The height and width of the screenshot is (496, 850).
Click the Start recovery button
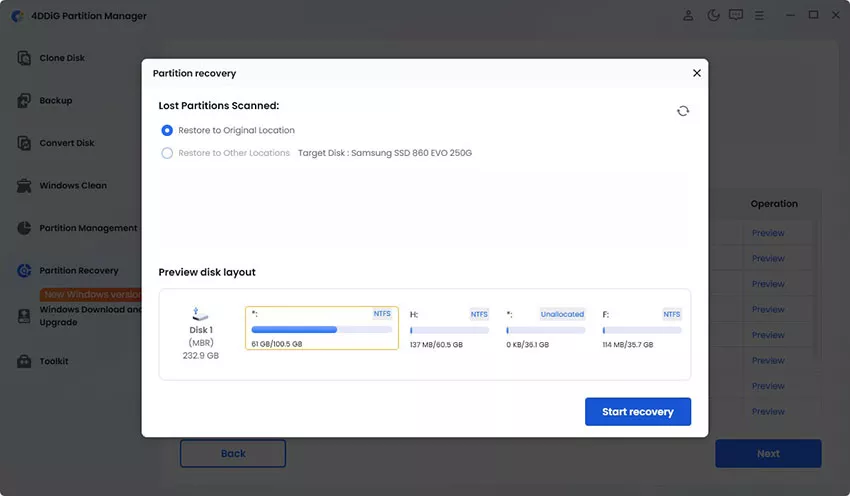(x=638, y=412)
